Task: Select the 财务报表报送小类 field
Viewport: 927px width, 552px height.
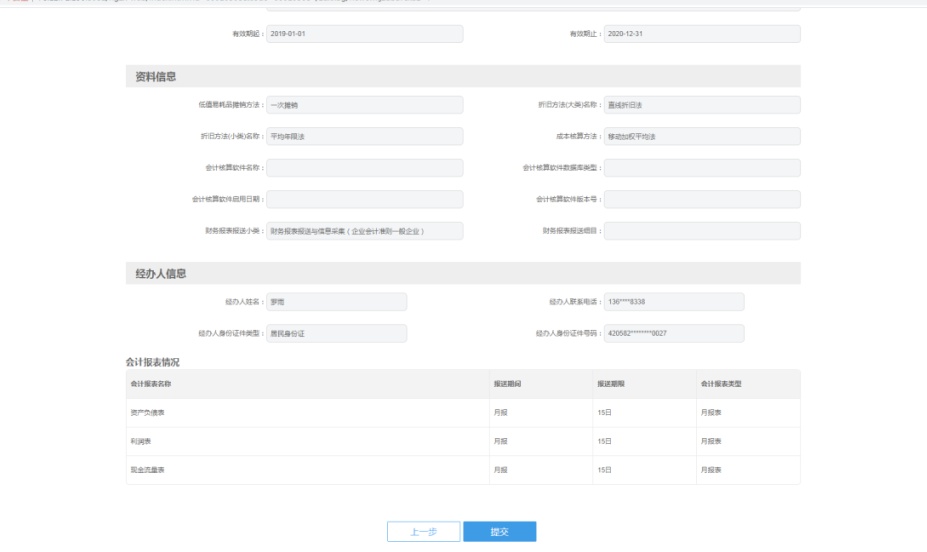Action: pos(365,231)
